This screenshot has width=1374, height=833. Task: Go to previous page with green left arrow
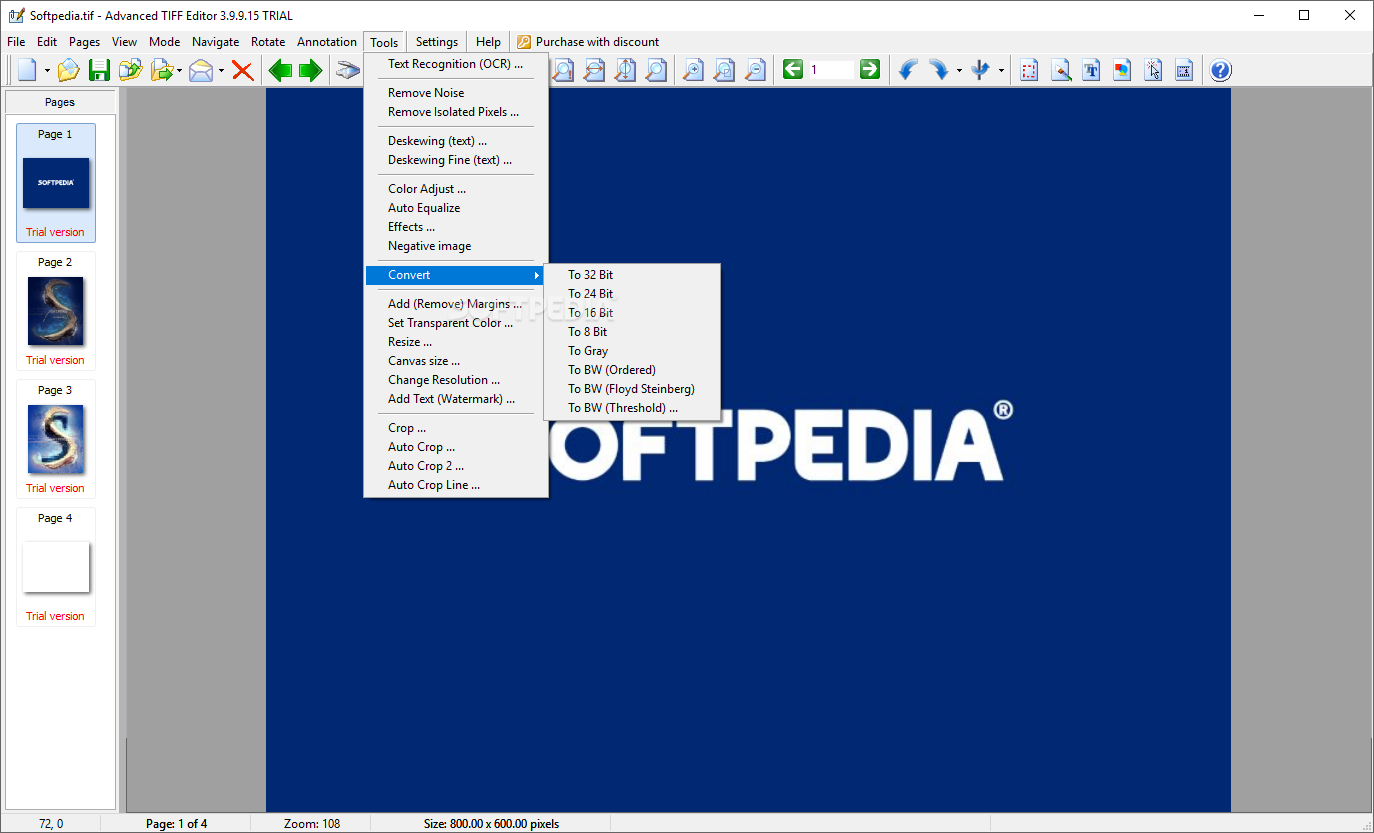pyautogui.click(x=280, y=70)
